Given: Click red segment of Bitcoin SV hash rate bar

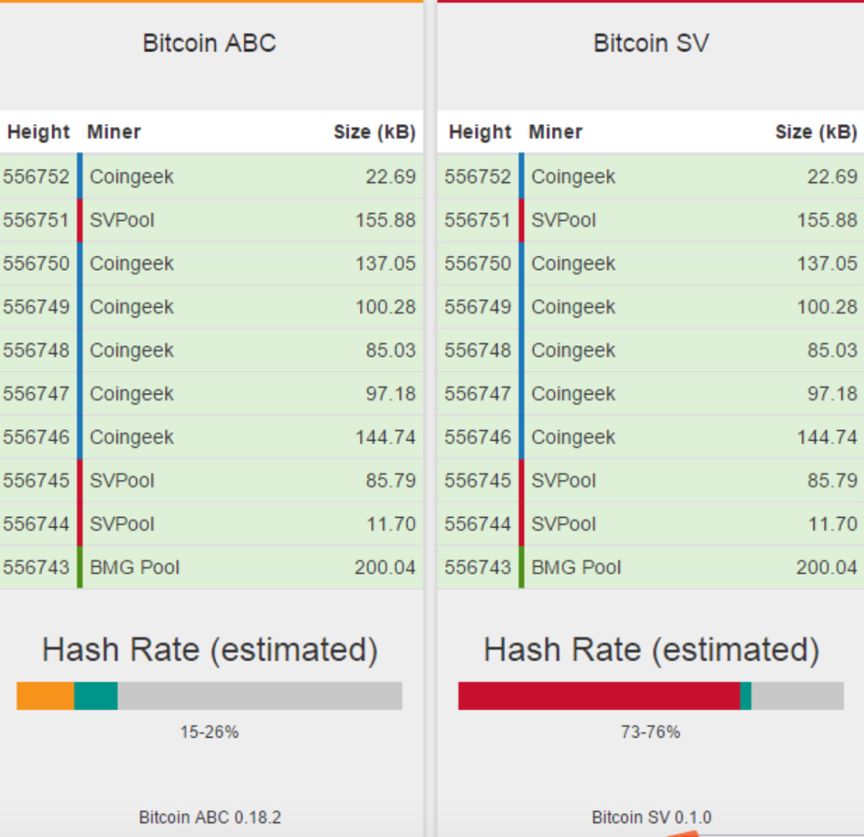Looking at the screenshot, I should [598, 696].
